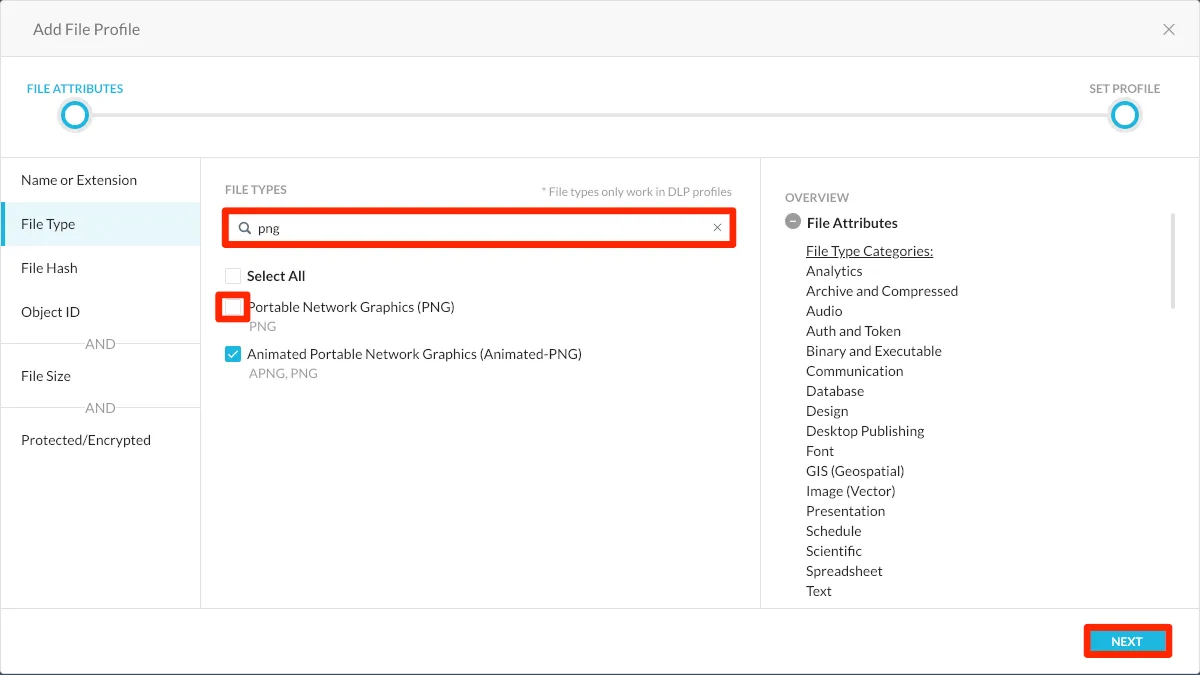Check the Select All checkbox
The height and width of the screenshot is (675, 1200).
pos(233,276)
